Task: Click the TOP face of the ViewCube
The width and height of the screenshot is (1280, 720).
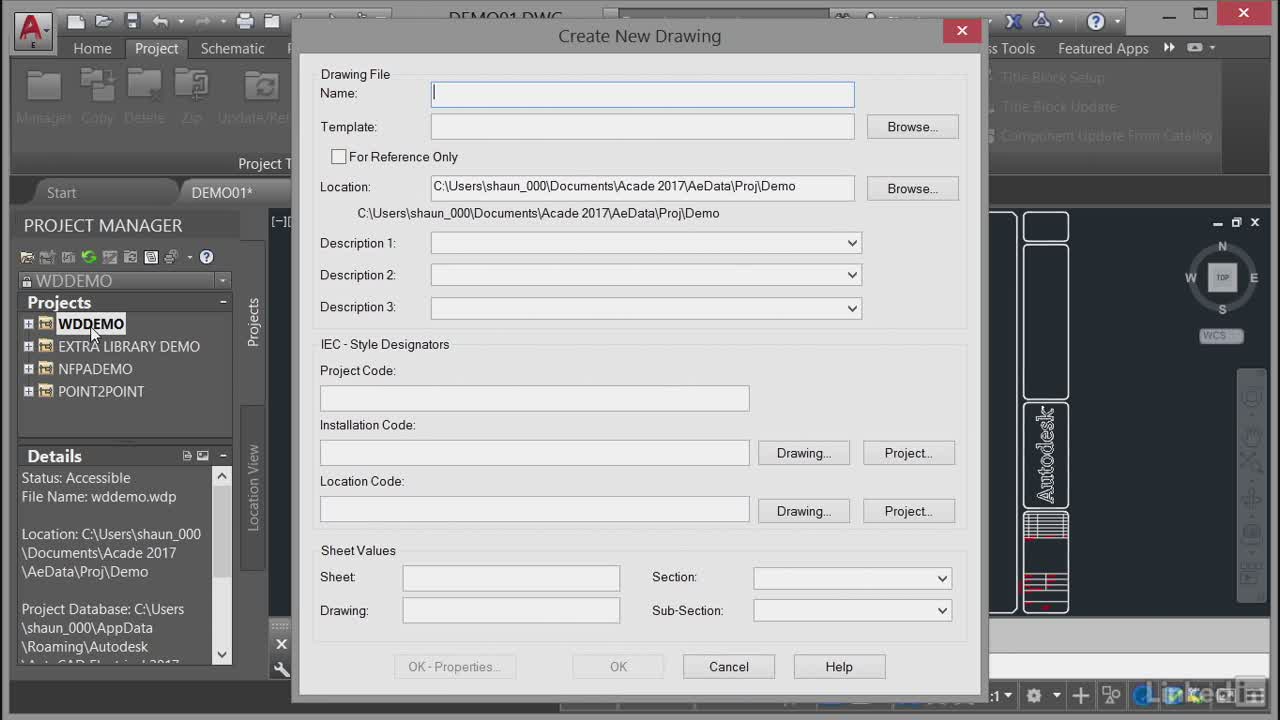Action: (x=1222, y=277)
